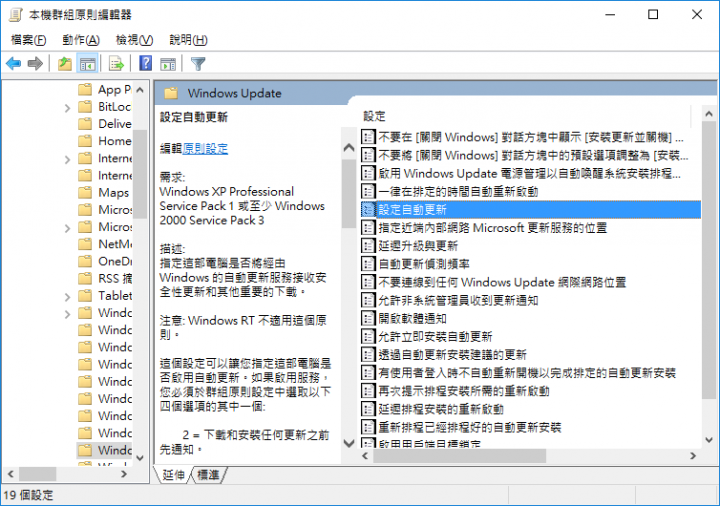The image size is (720, 506).
Task: Click the settings list horizontal scrollbar thumb
Action: pos(460,456)
